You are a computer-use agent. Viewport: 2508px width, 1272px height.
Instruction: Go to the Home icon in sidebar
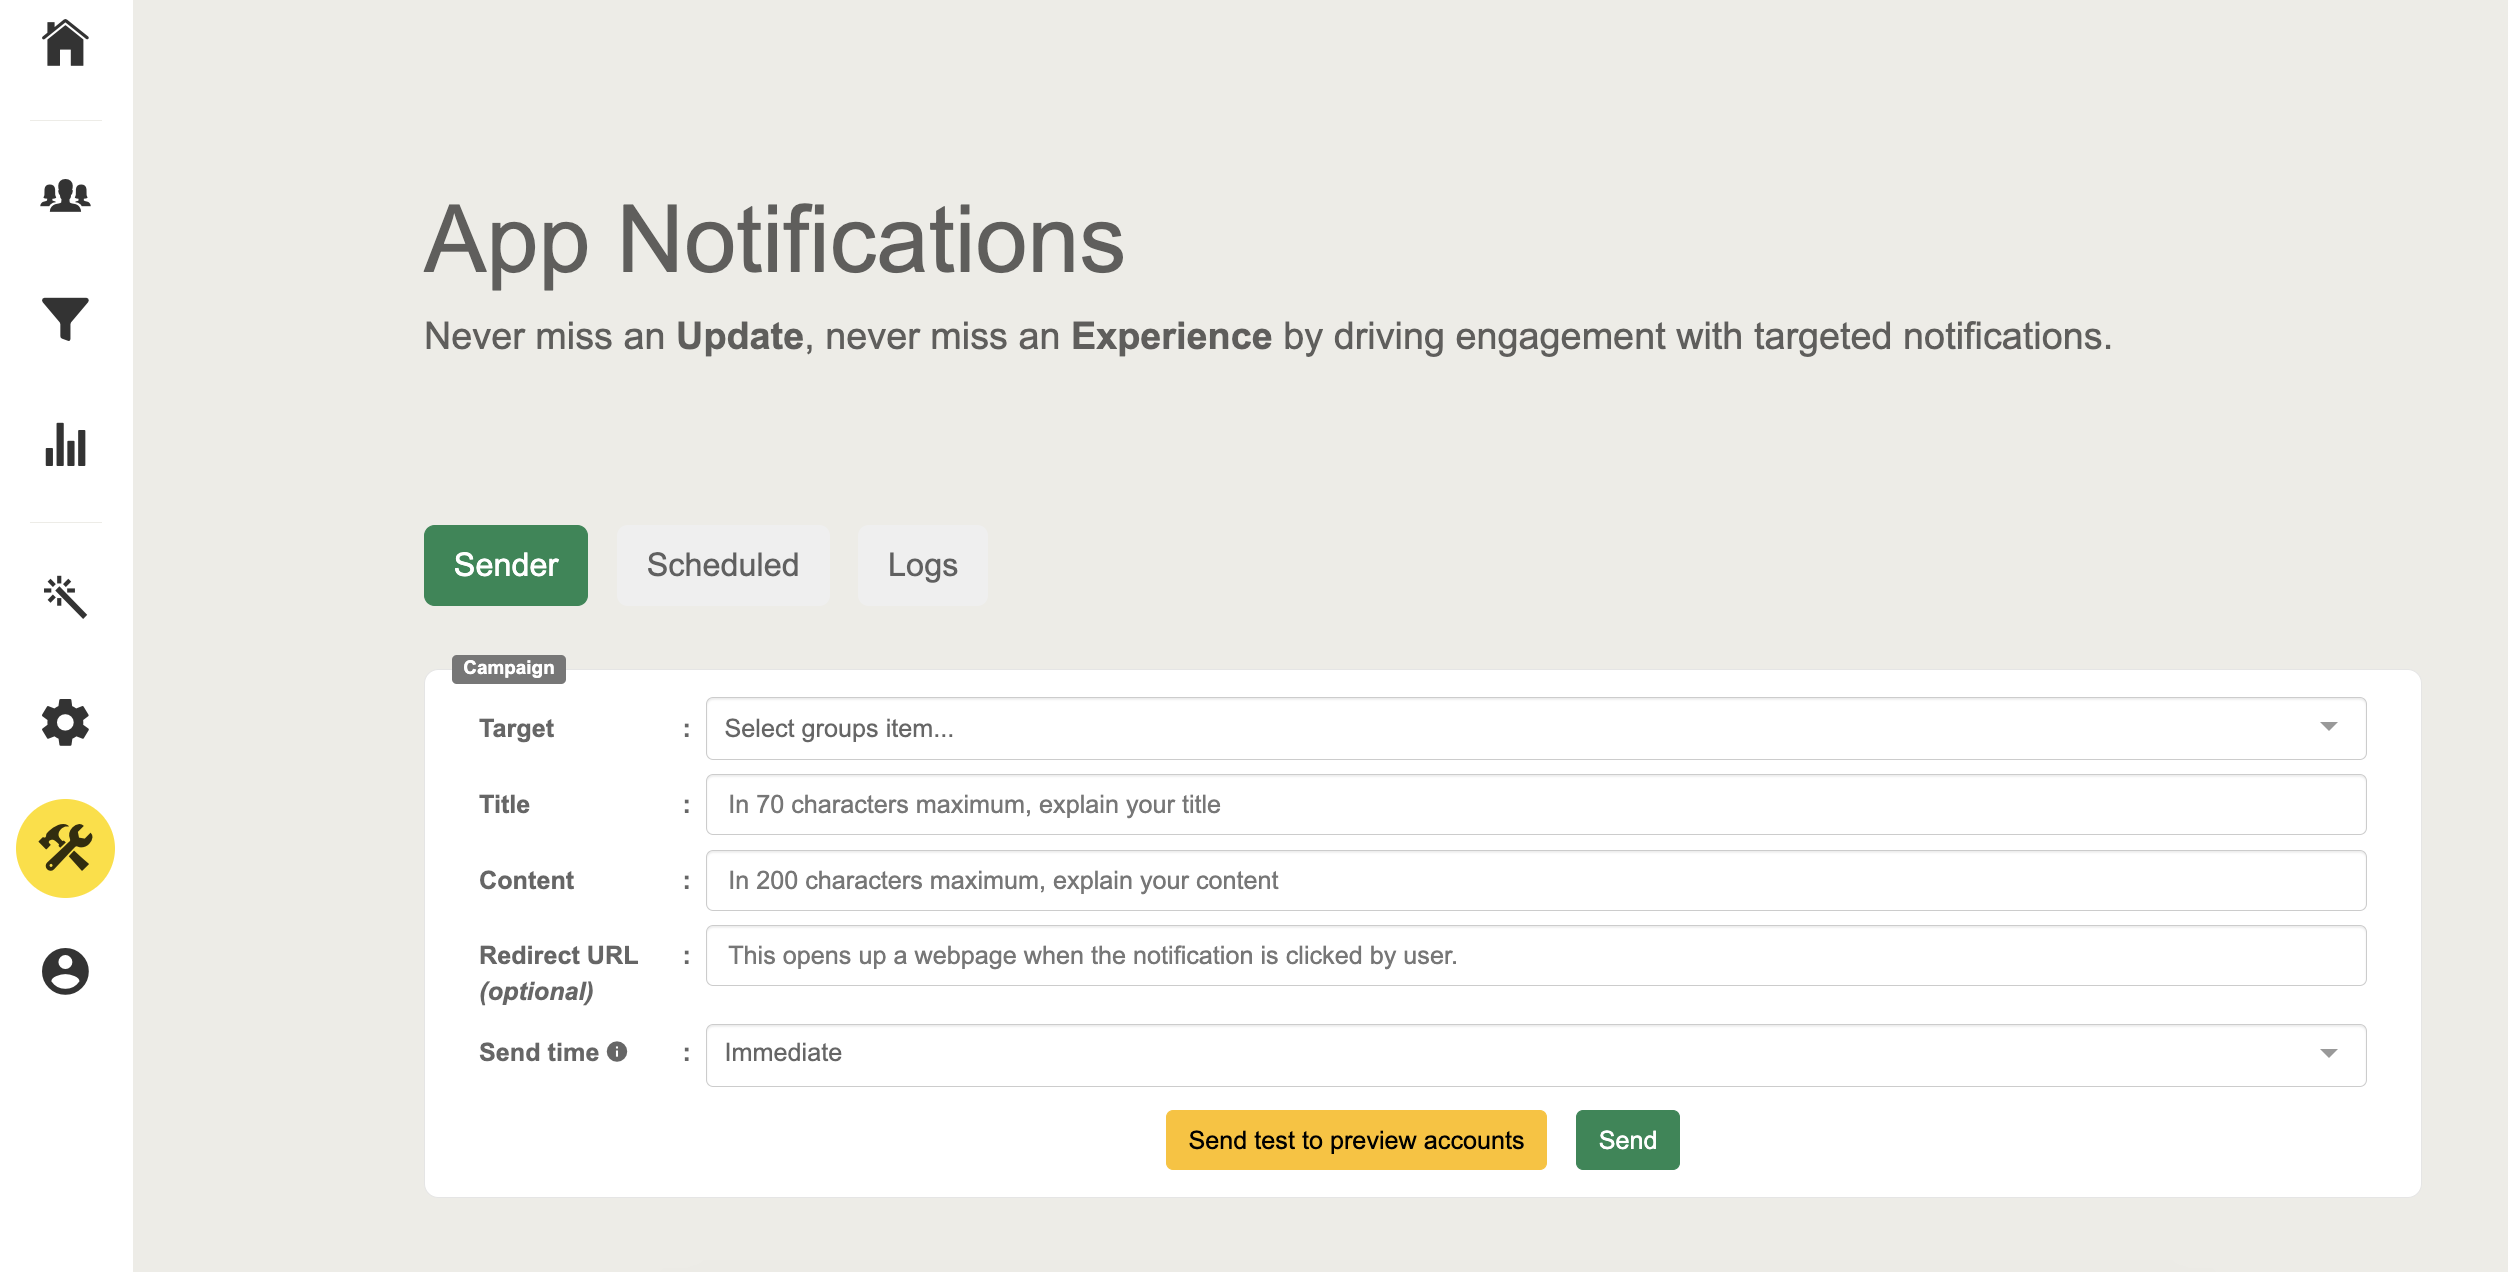pos(65,44)
